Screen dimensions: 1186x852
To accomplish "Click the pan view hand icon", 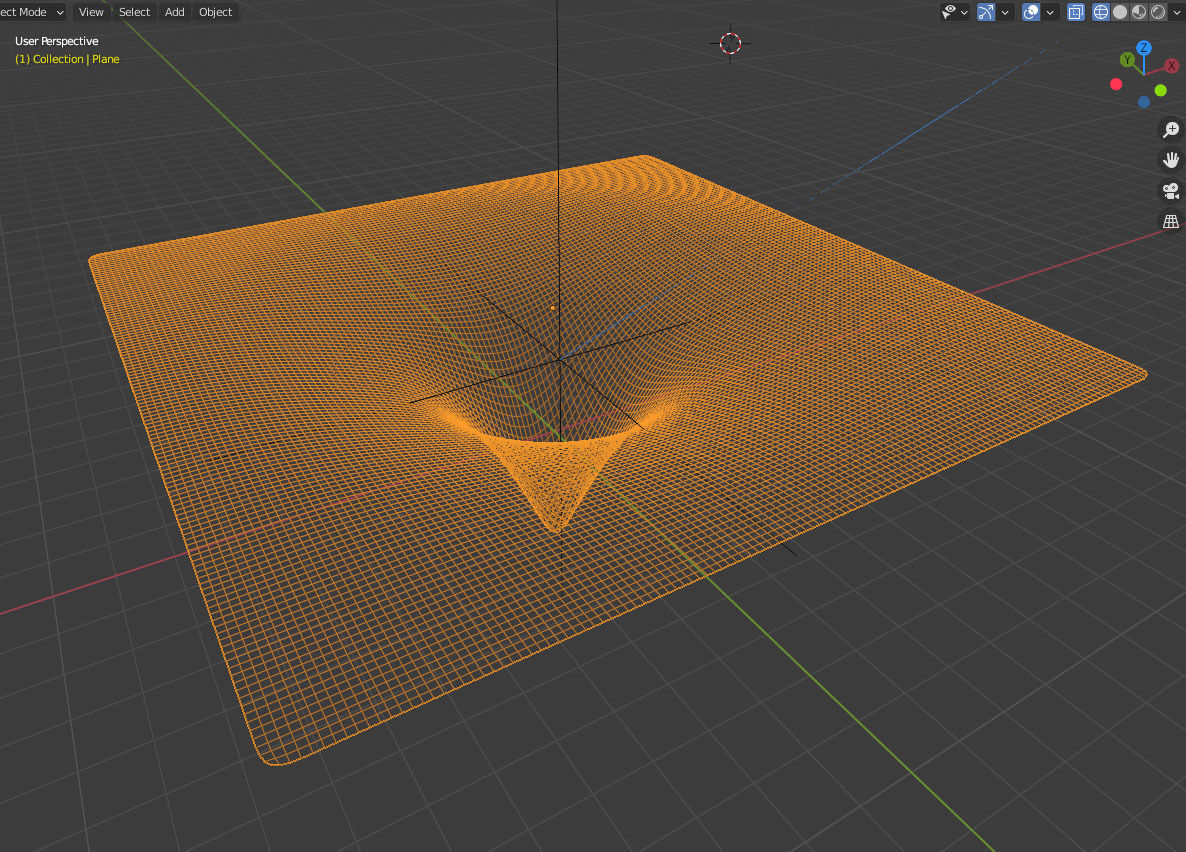I will 1171,160.
